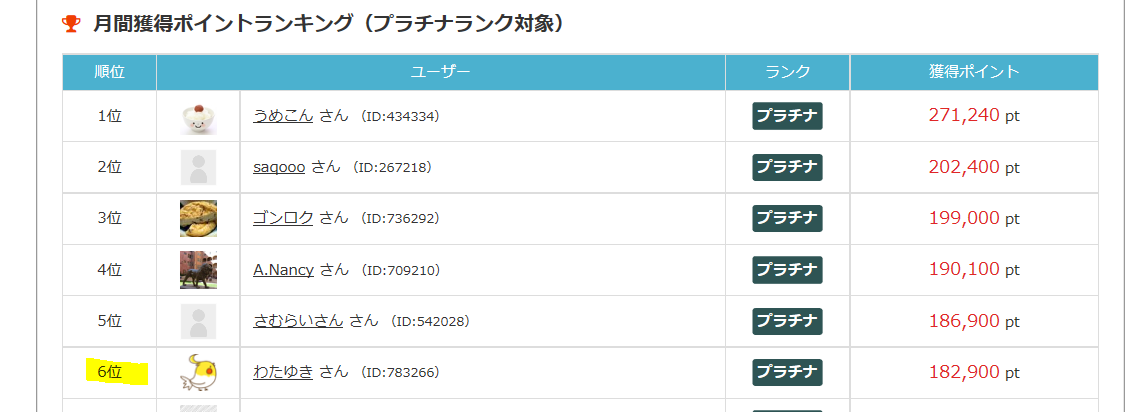Screen dimensions: 1142x412
Task: Click the 獲得ポイント column header
Action: 974,72
